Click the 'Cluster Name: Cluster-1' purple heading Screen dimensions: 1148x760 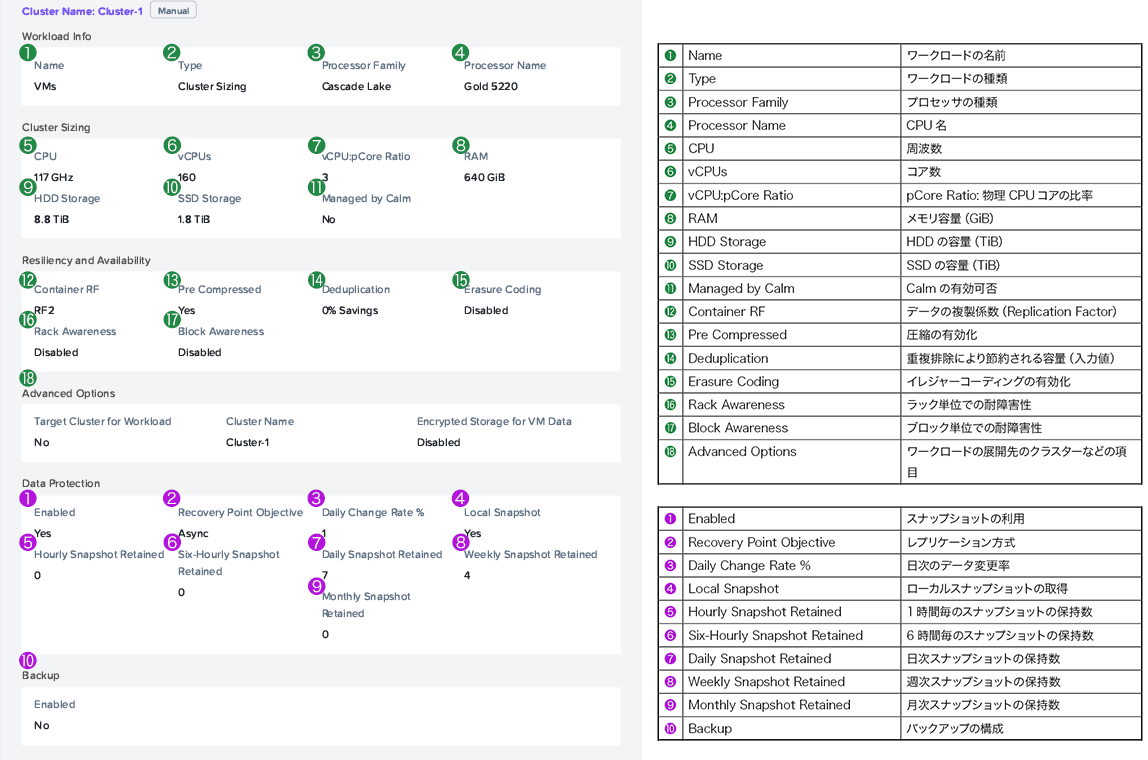point(82,12)
